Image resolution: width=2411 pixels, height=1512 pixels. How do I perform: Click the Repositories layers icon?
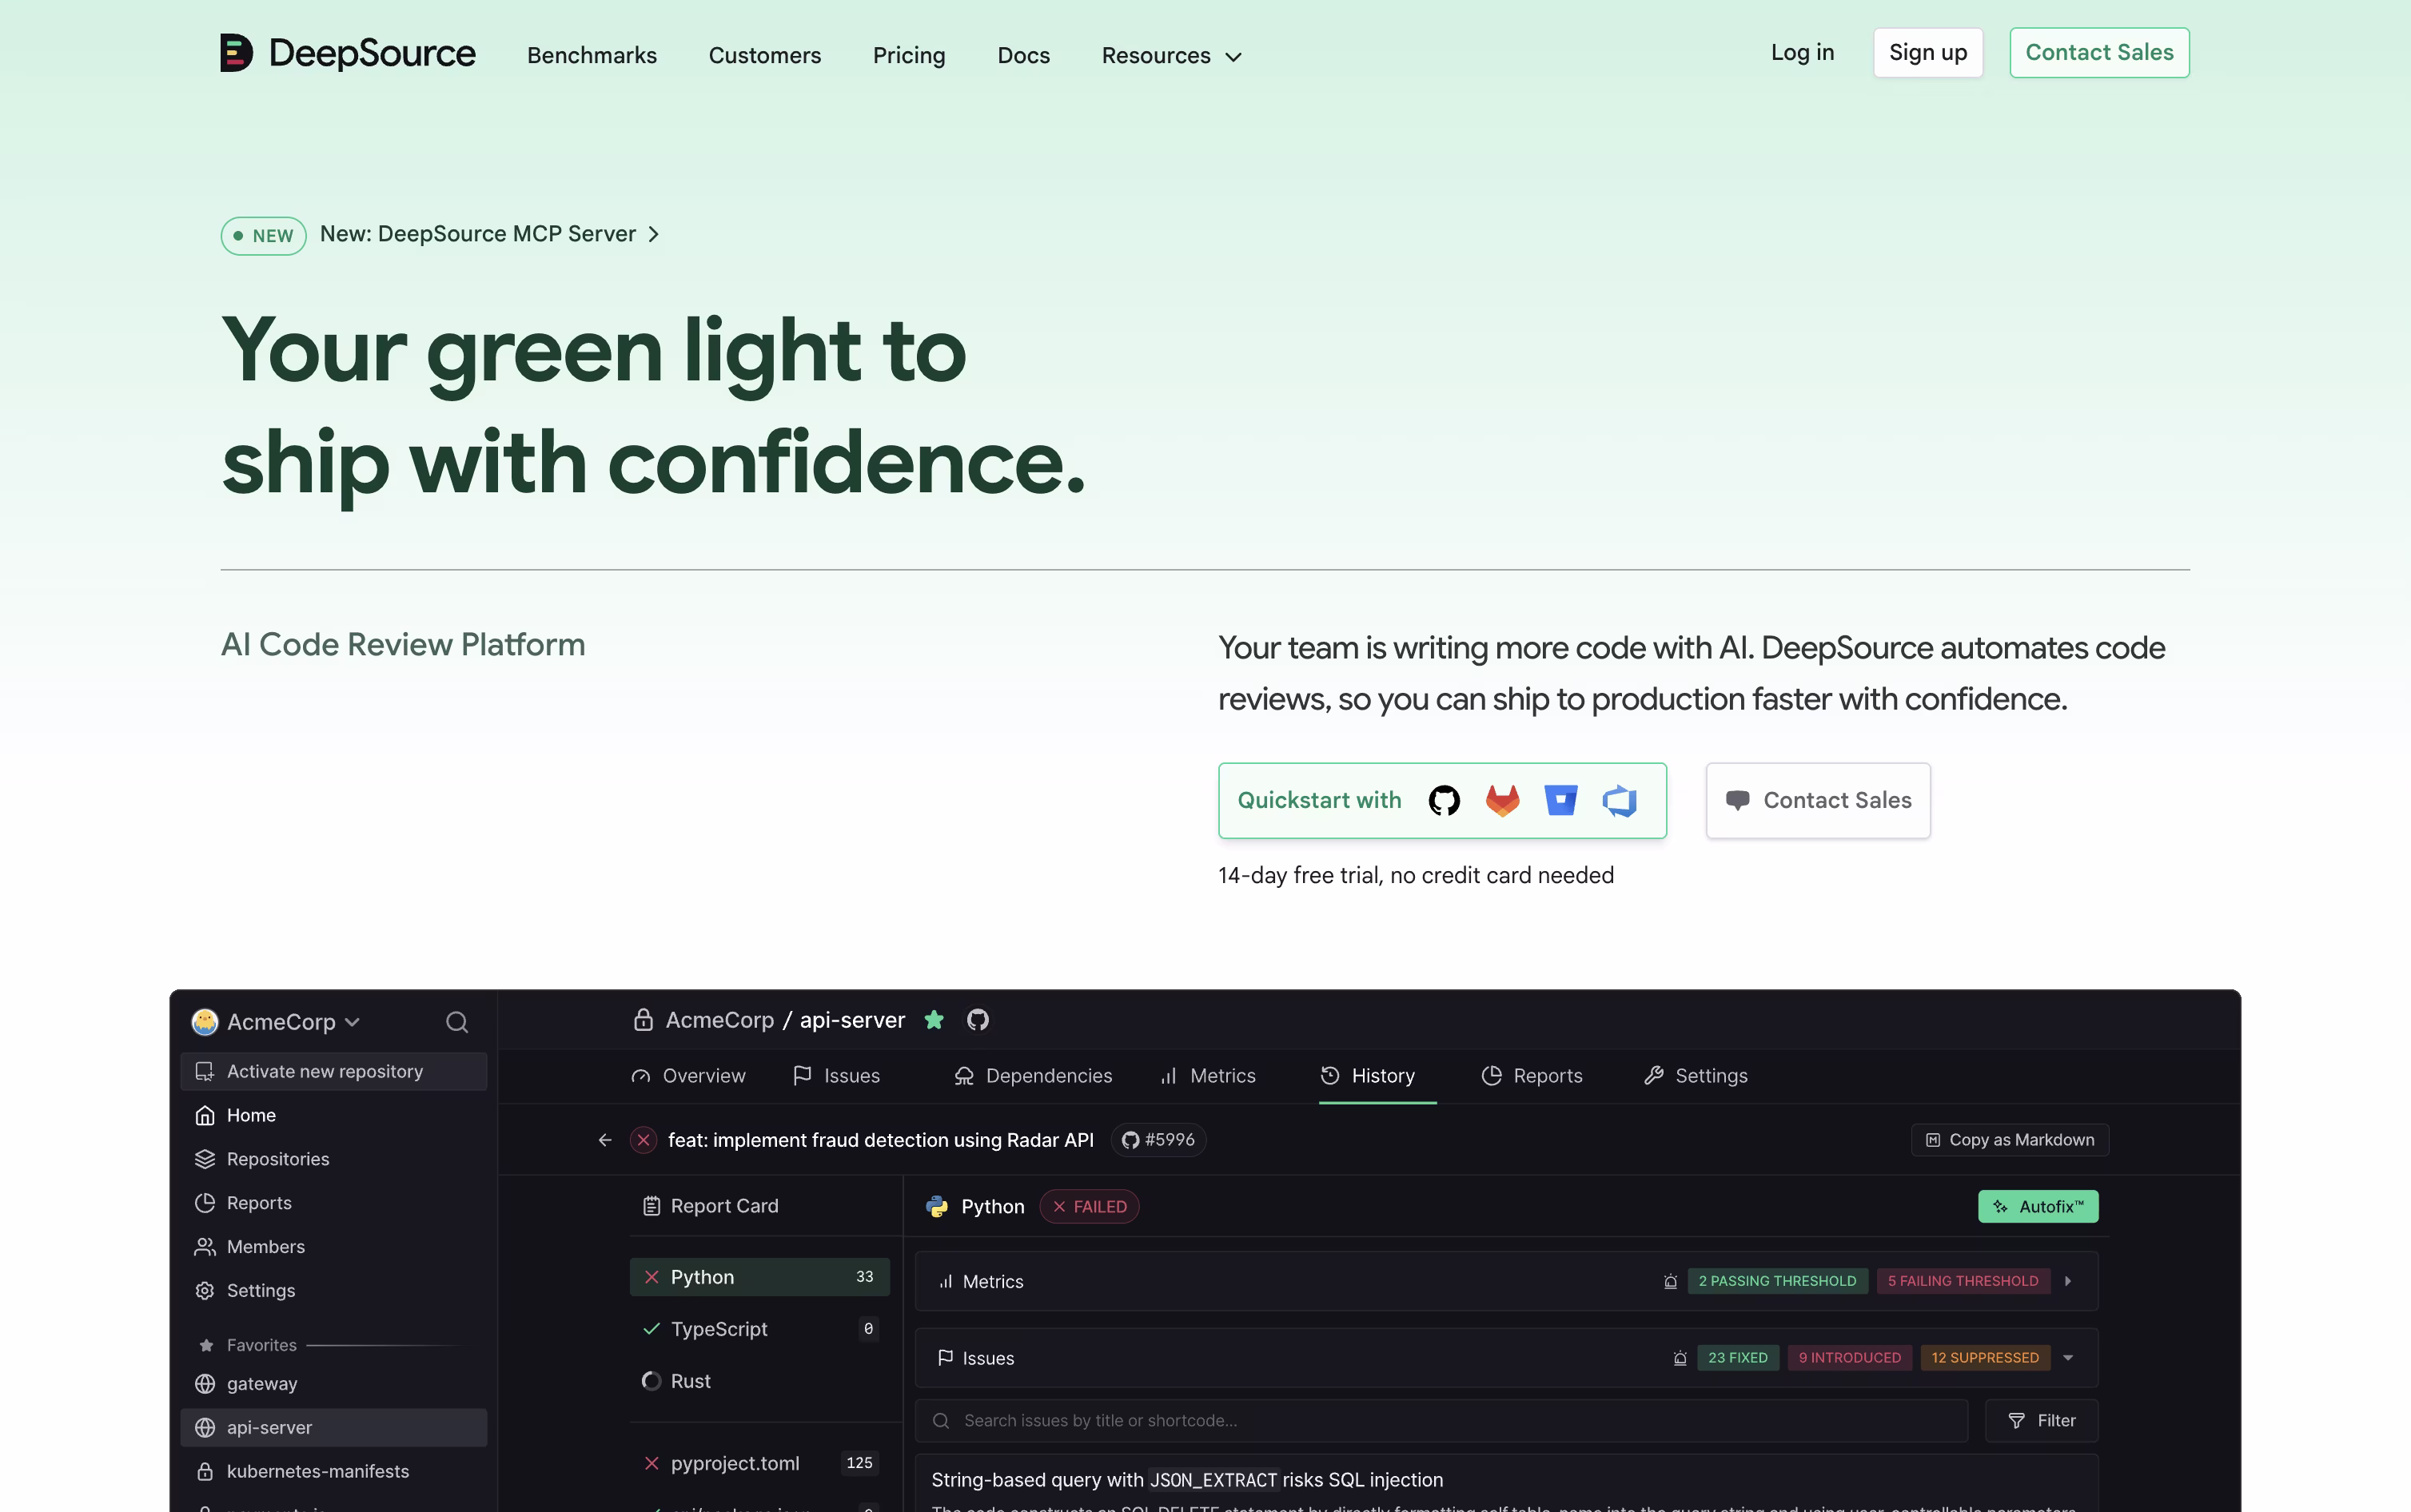205,1159
